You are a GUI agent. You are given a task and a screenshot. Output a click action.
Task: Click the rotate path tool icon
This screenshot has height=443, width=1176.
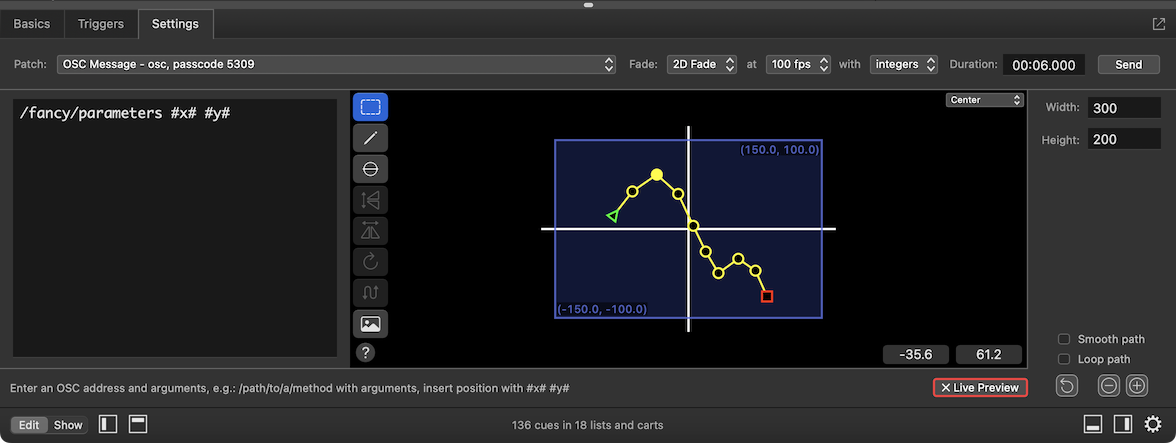tap(370, 262)
